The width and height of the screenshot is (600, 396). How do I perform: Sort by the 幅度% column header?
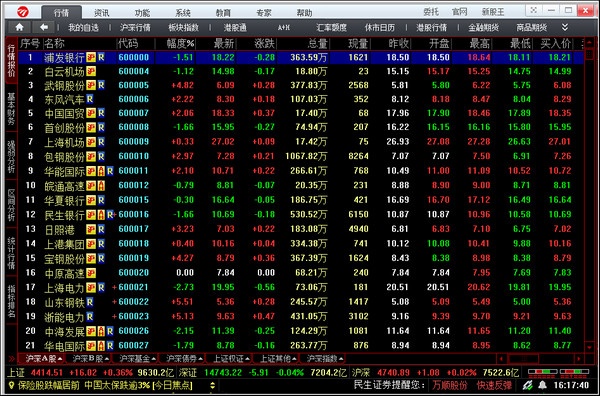(x=180, y=44)
